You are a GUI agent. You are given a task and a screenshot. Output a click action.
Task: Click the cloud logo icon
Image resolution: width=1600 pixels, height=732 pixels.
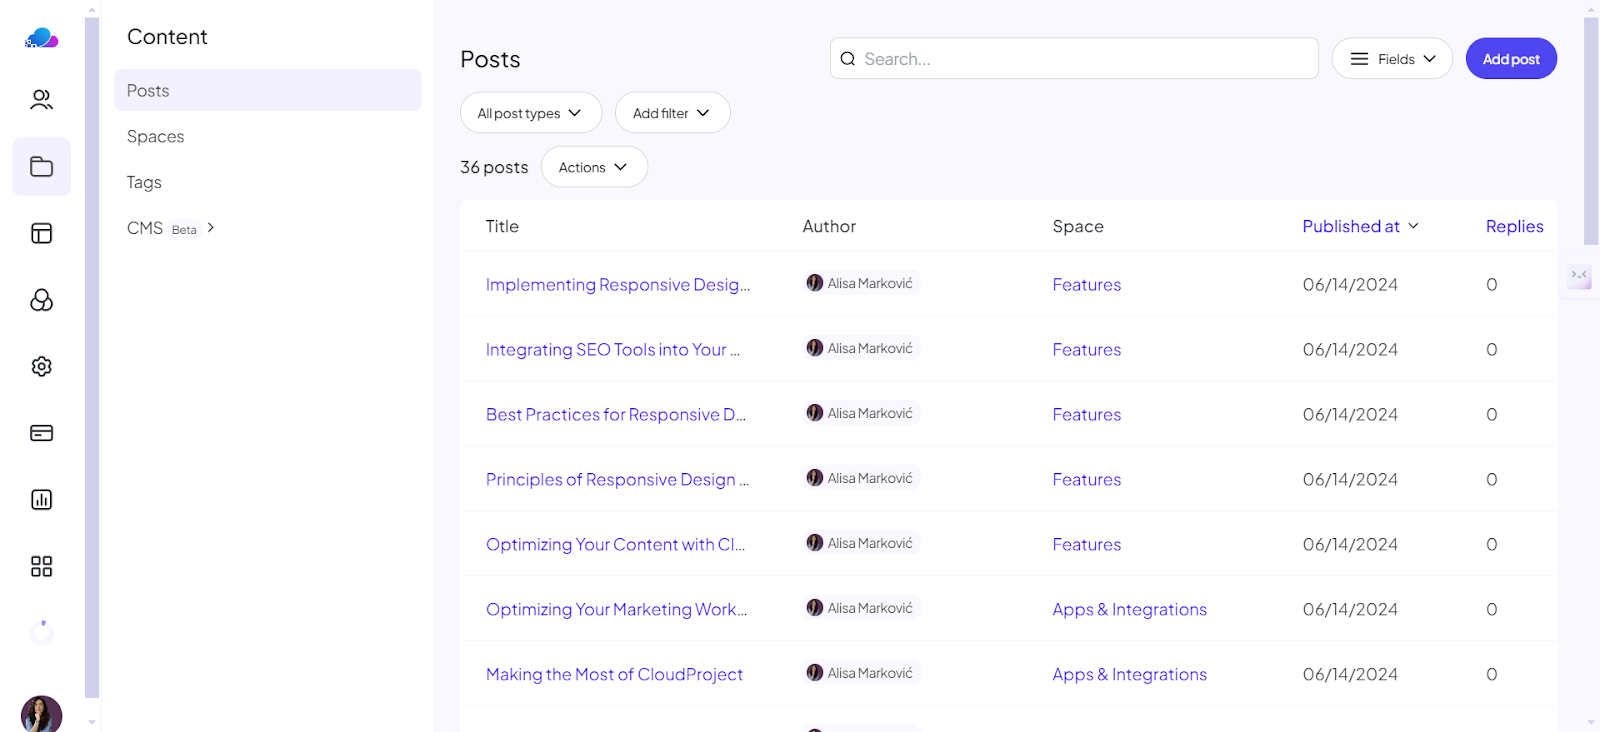click(41, 39)
